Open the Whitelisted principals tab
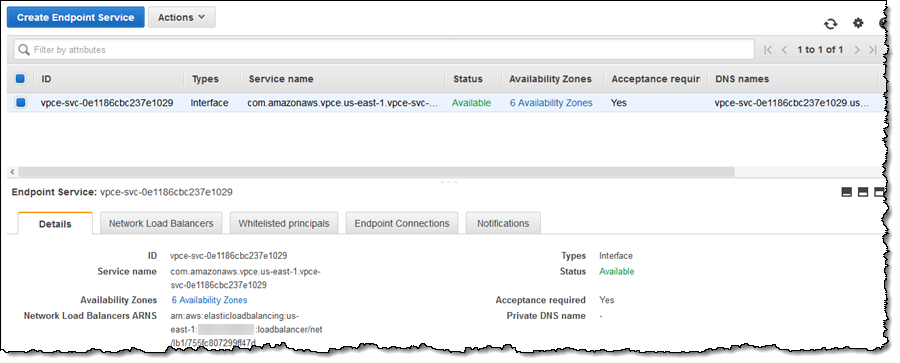 [284, 223]
